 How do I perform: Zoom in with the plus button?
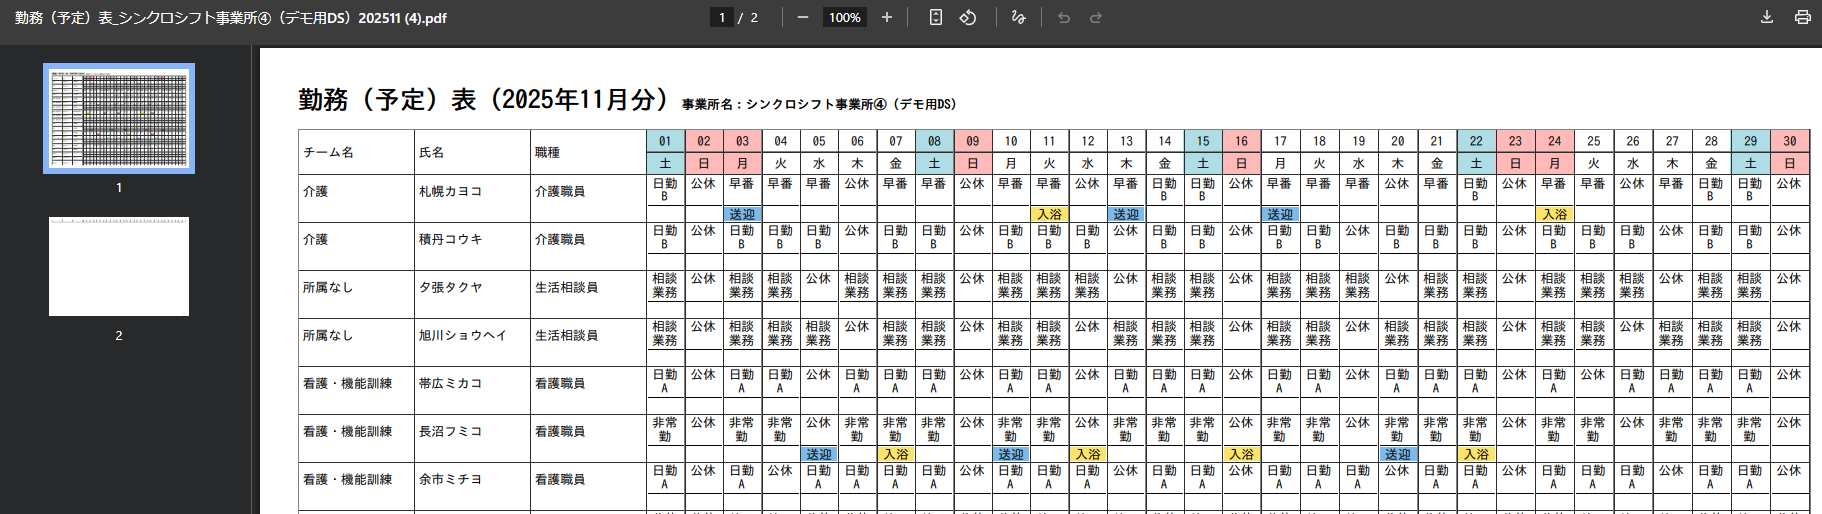click(886, 18)
